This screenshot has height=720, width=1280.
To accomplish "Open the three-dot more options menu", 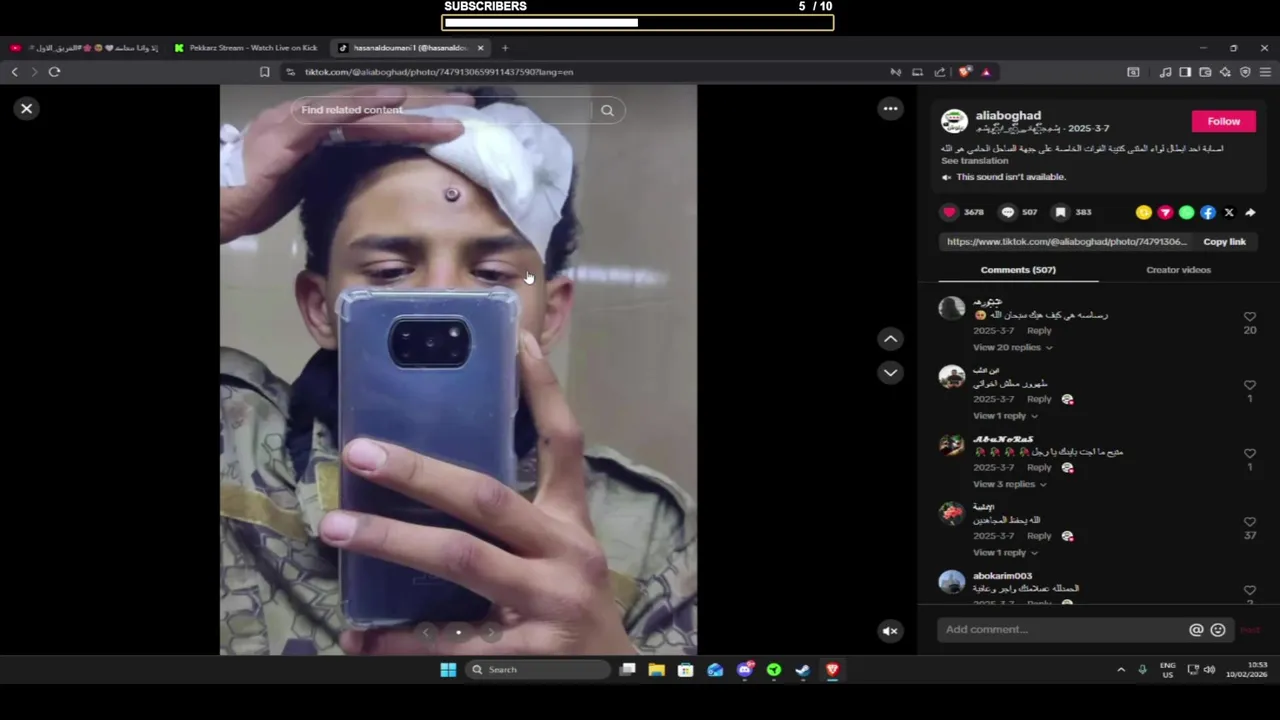I will coord(890,108).
